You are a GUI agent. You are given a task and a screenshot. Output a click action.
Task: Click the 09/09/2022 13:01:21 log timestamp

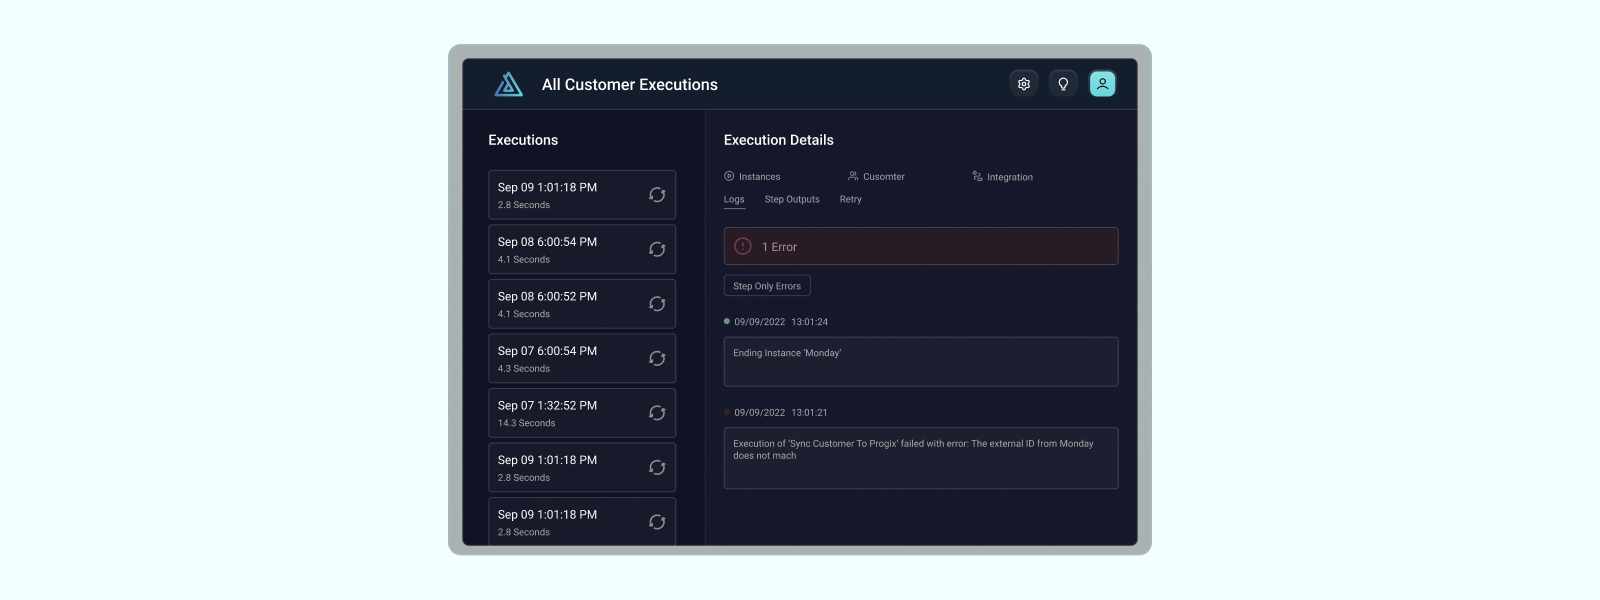(781, 412)
